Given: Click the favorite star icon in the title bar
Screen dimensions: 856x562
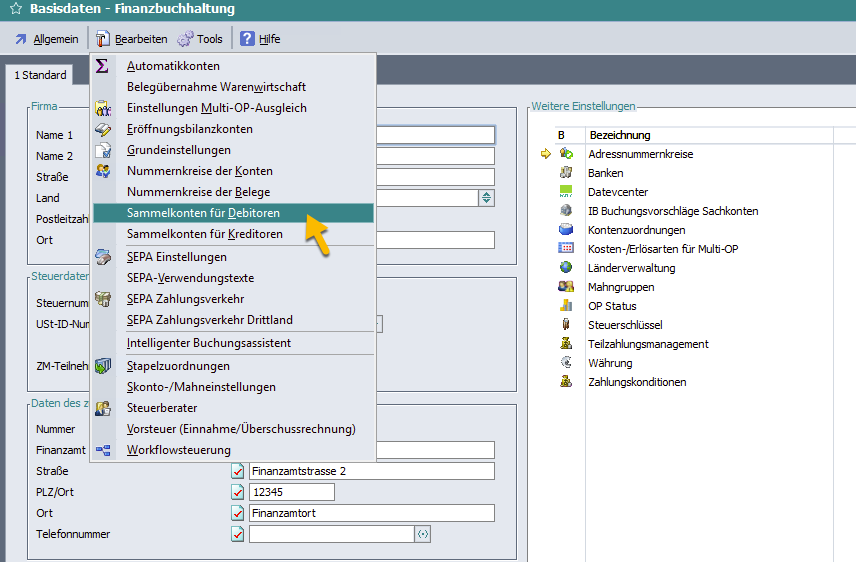Looking at the screenshot, I should 15,9.
